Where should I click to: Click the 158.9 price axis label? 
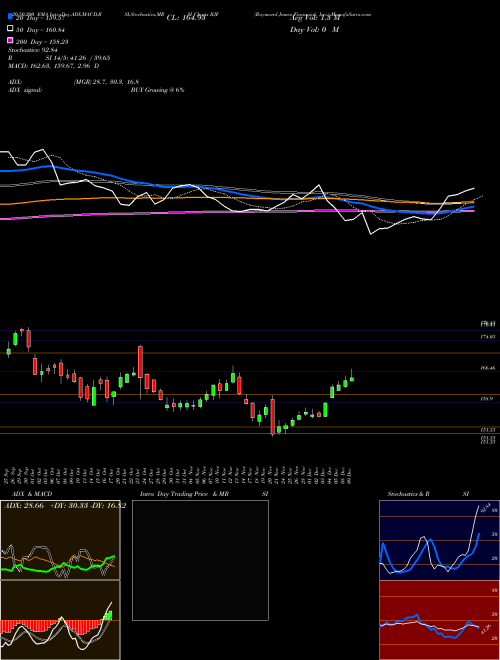pyautogui.click(x=487, y=399)
